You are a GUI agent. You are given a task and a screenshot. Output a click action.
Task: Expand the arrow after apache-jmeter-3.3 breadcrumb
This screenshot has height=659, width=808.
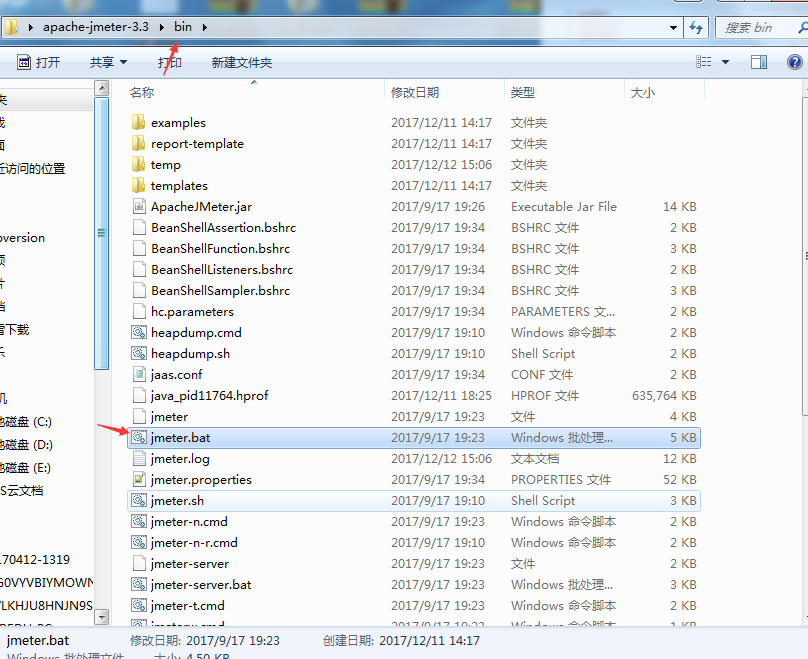(161, 27)
